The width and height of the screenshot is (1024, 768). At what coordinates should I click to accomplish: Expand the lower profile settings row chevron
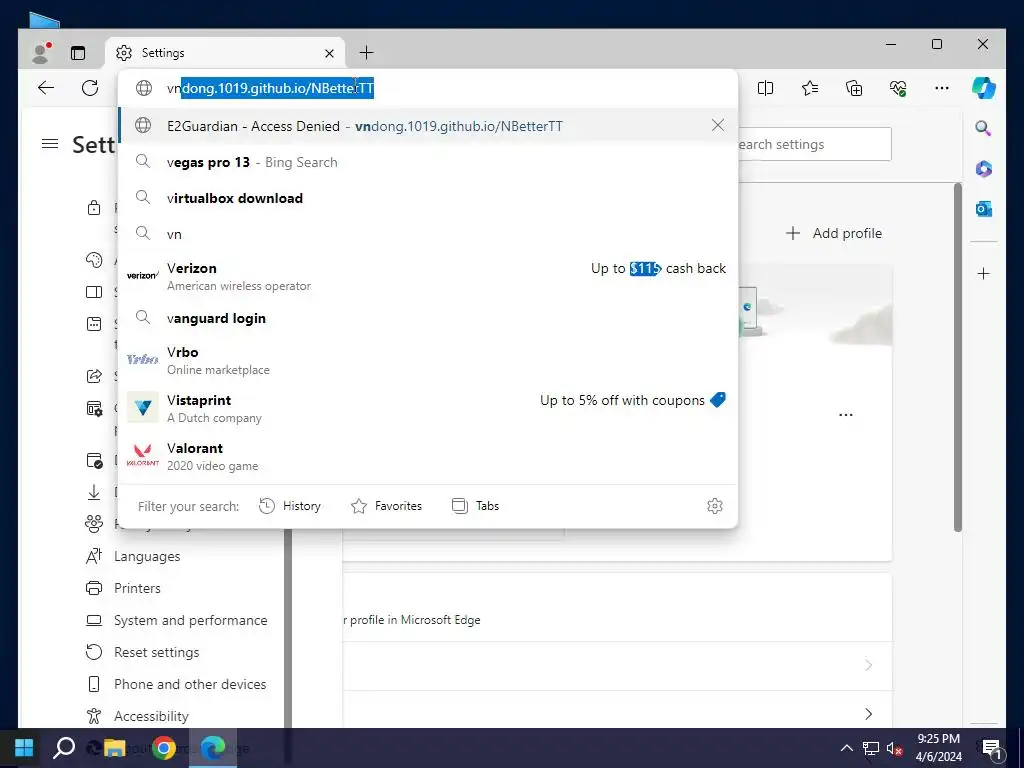pyautogui.click(x=869, y=714)
